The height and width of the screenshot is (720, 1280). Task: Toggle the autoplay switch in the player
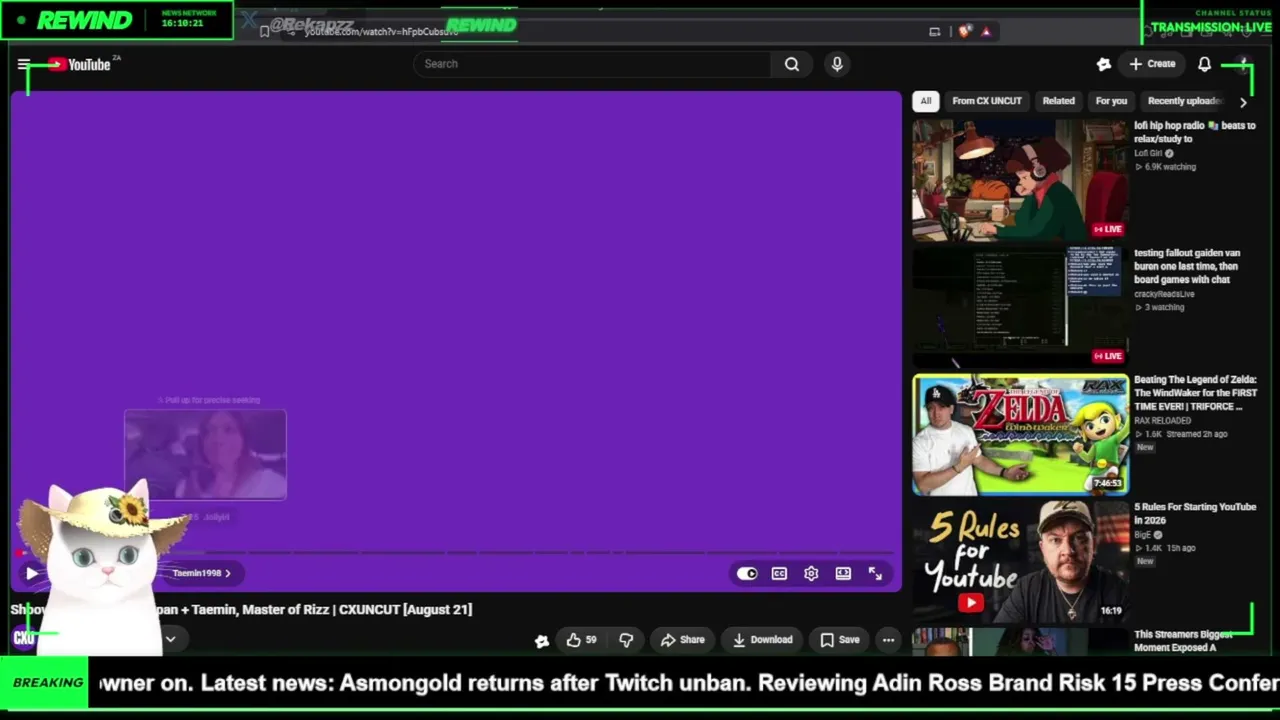pos(747,573)
